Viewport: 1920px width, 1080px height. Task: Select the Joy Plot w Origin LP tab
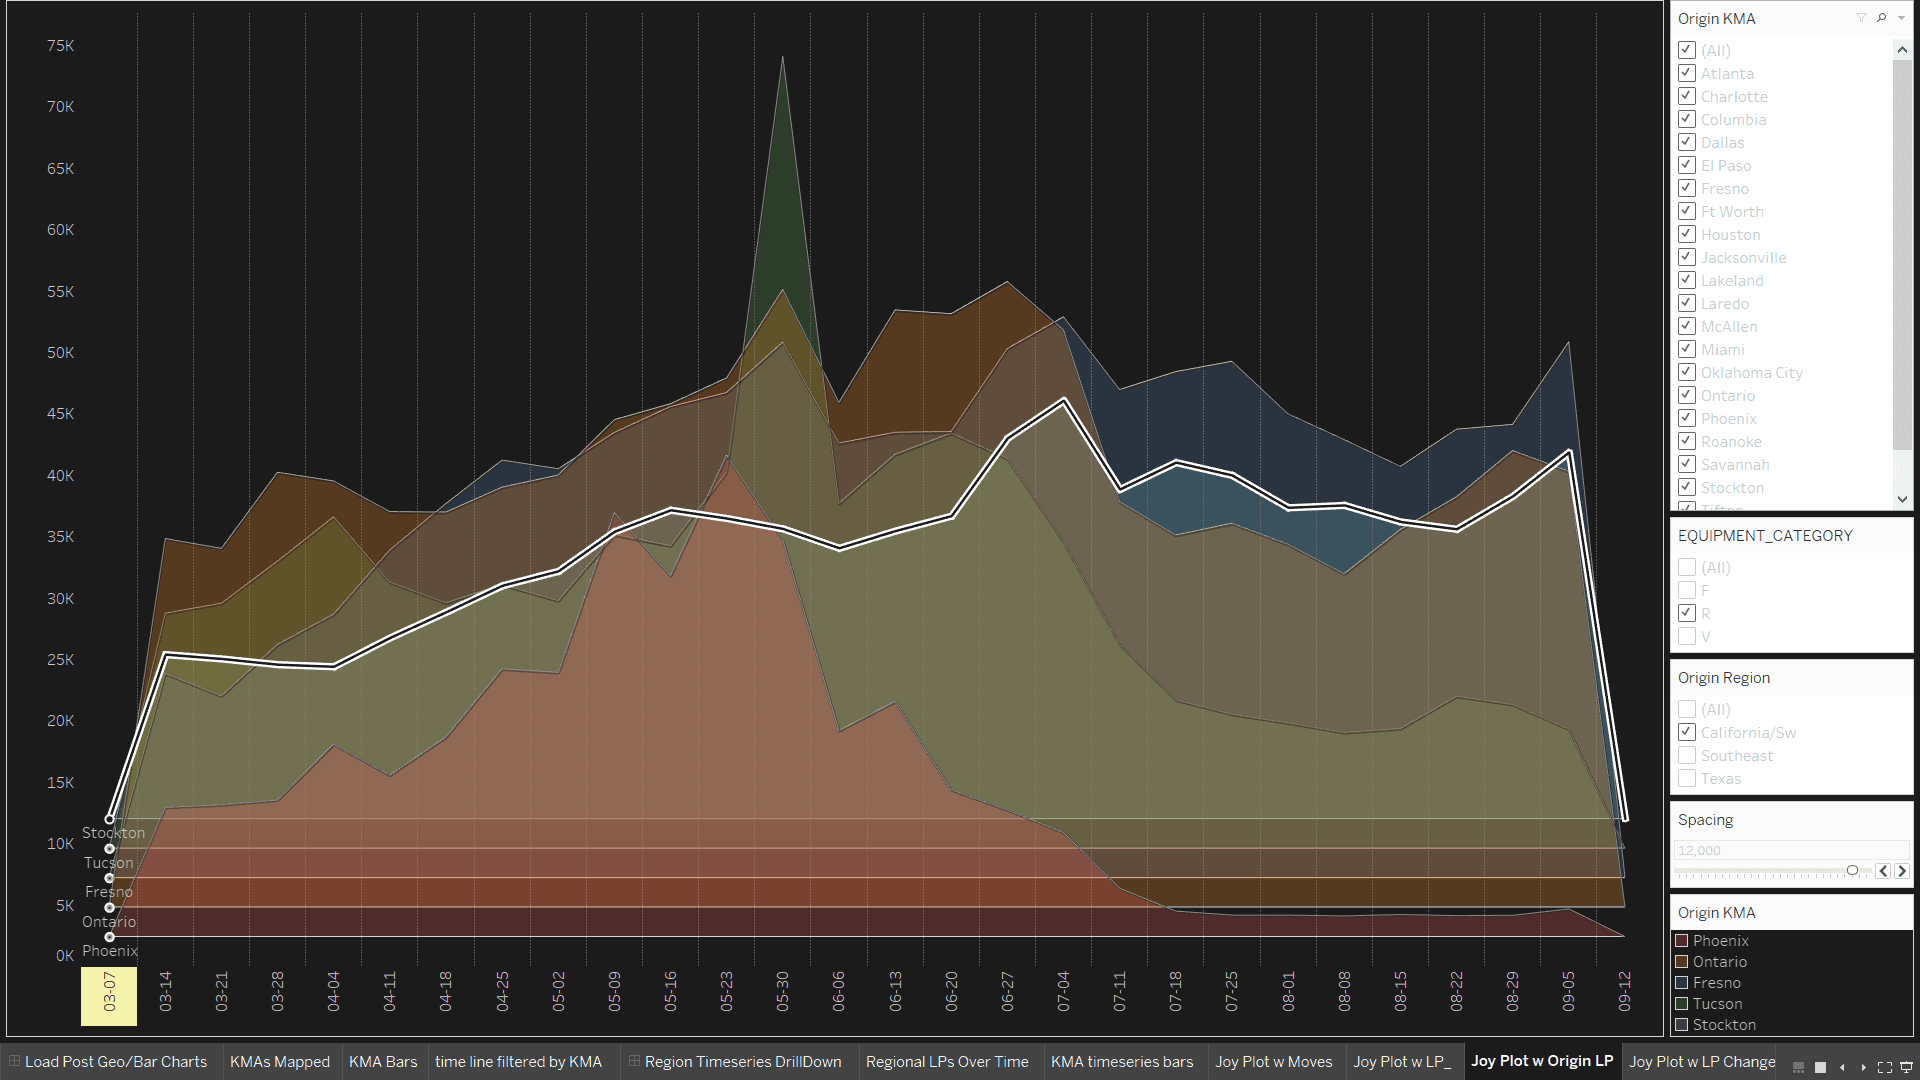(x=1542, y=1061)
